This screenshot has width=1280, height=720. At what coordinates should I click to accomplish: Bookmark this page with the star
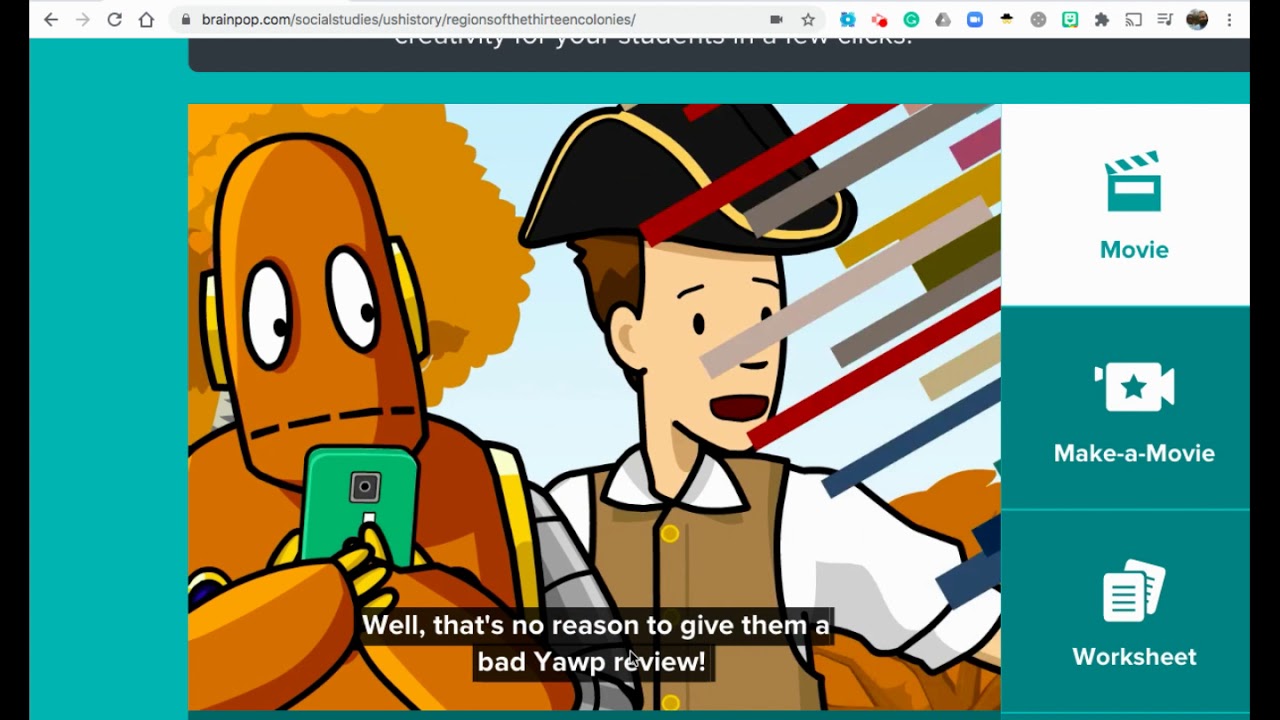(808, 19)
